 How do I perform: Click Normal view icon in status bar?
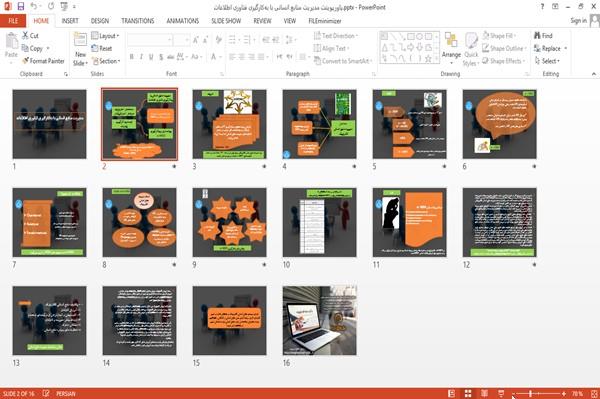click(x=452, y=393)
